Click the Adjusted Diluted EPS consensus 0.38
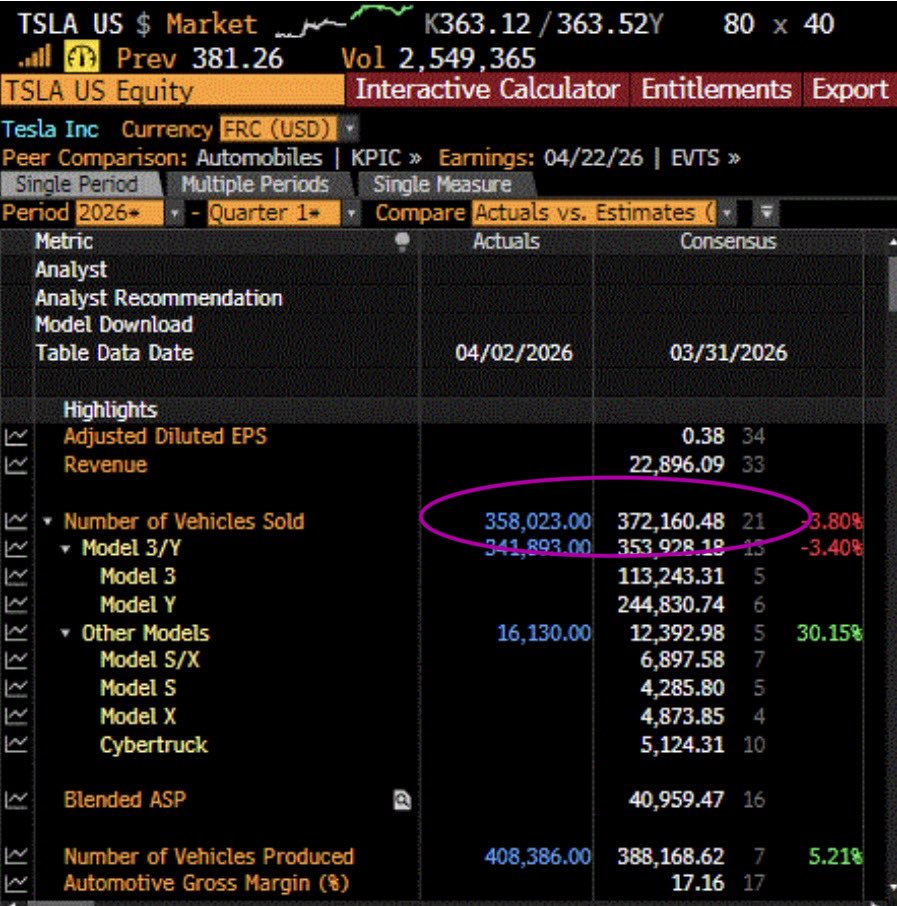This screenshot has height=906, width=897. [703, 437]
